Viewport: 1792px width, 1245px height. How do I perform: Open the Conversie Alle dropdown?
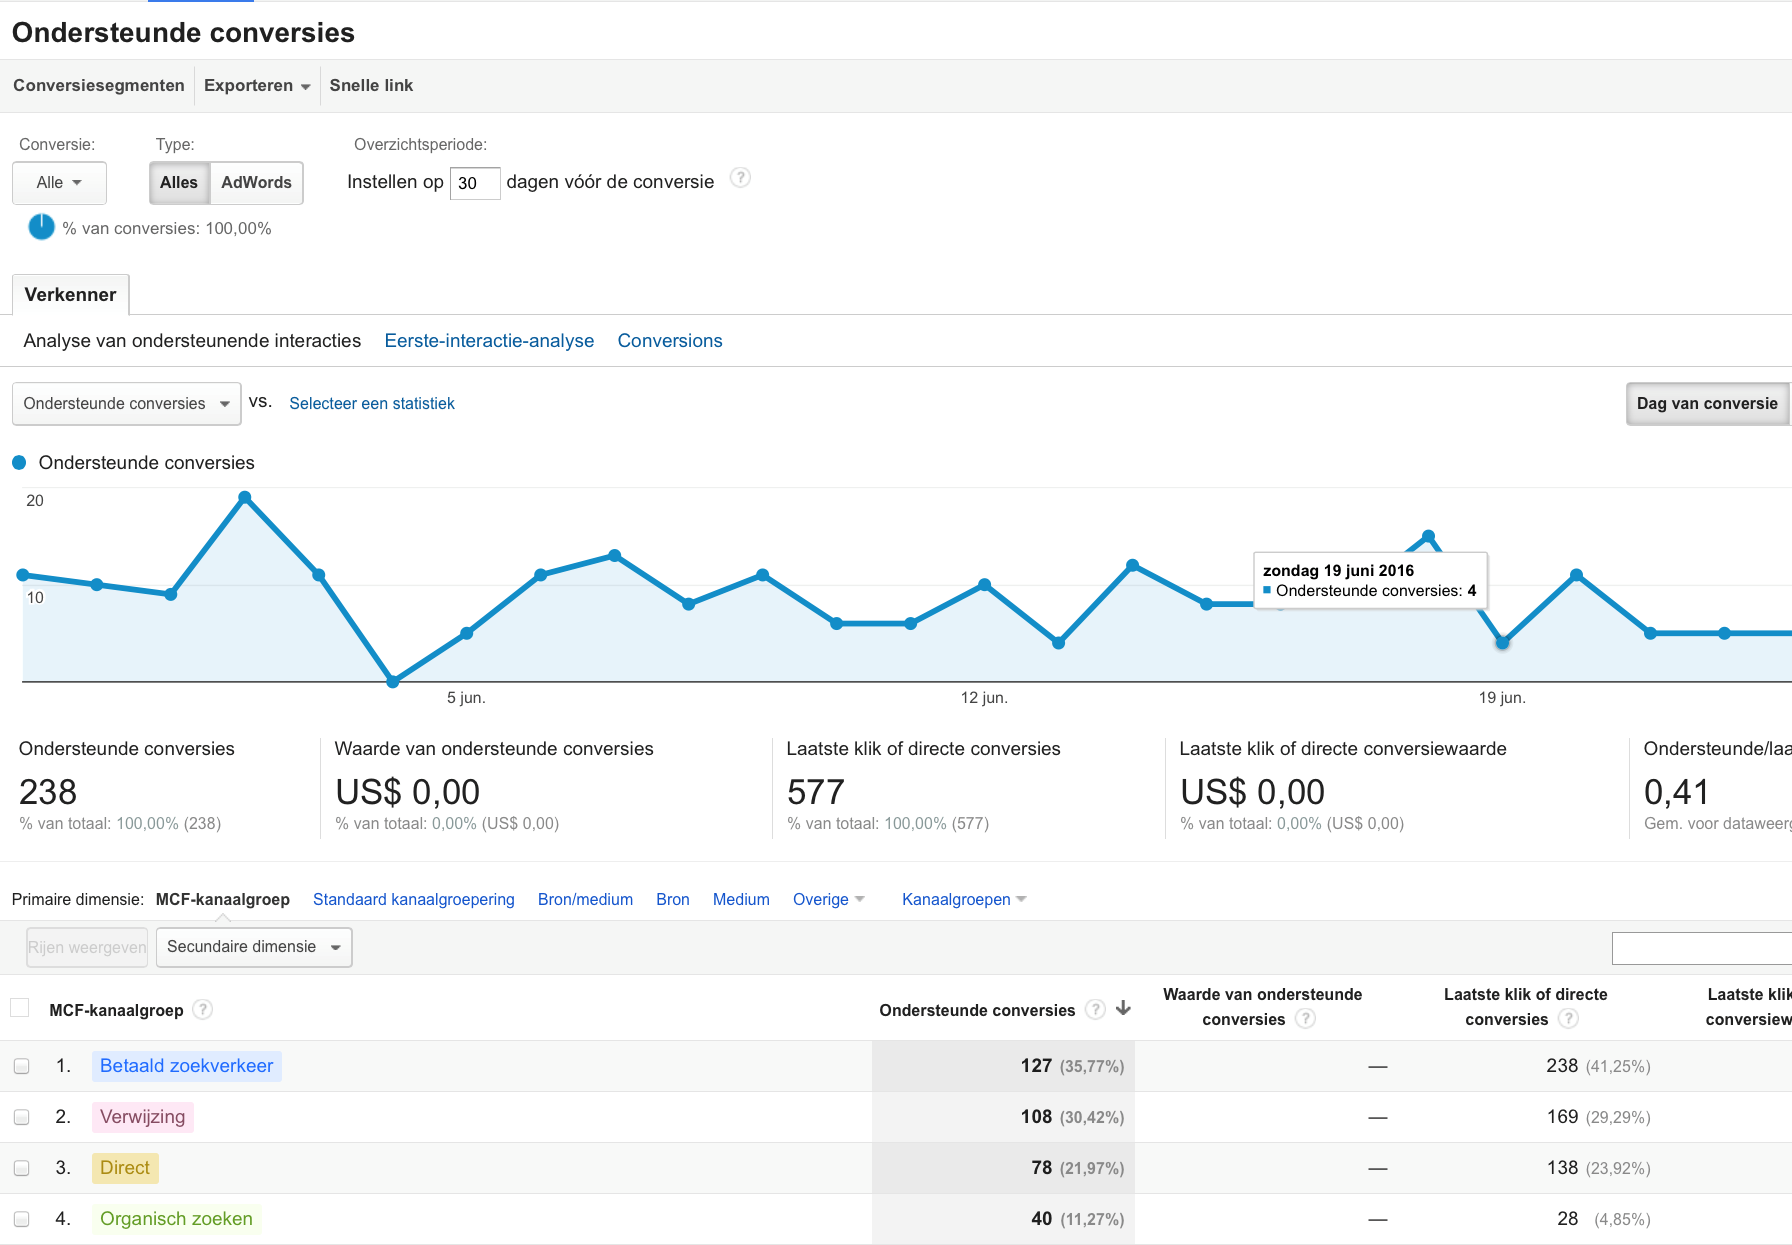[x=59, y=183]
